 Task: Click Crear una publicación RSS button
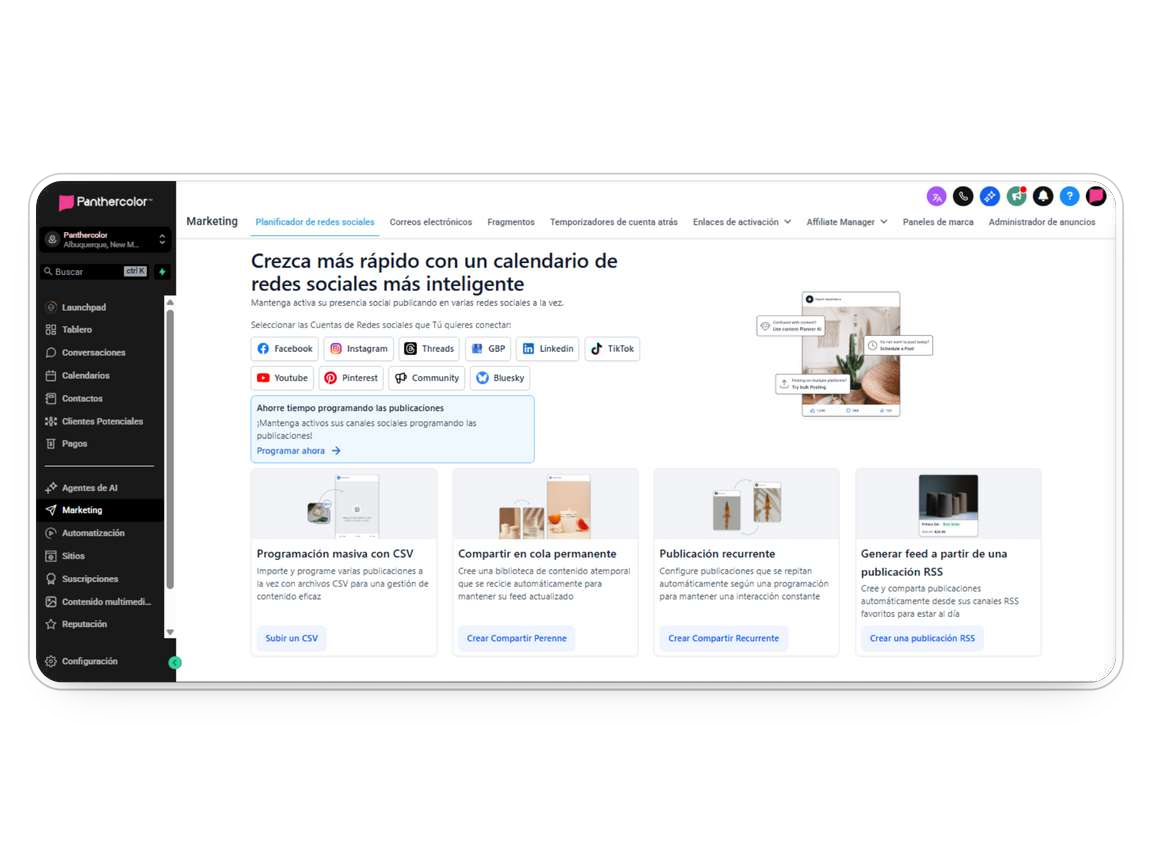[922, 638]
